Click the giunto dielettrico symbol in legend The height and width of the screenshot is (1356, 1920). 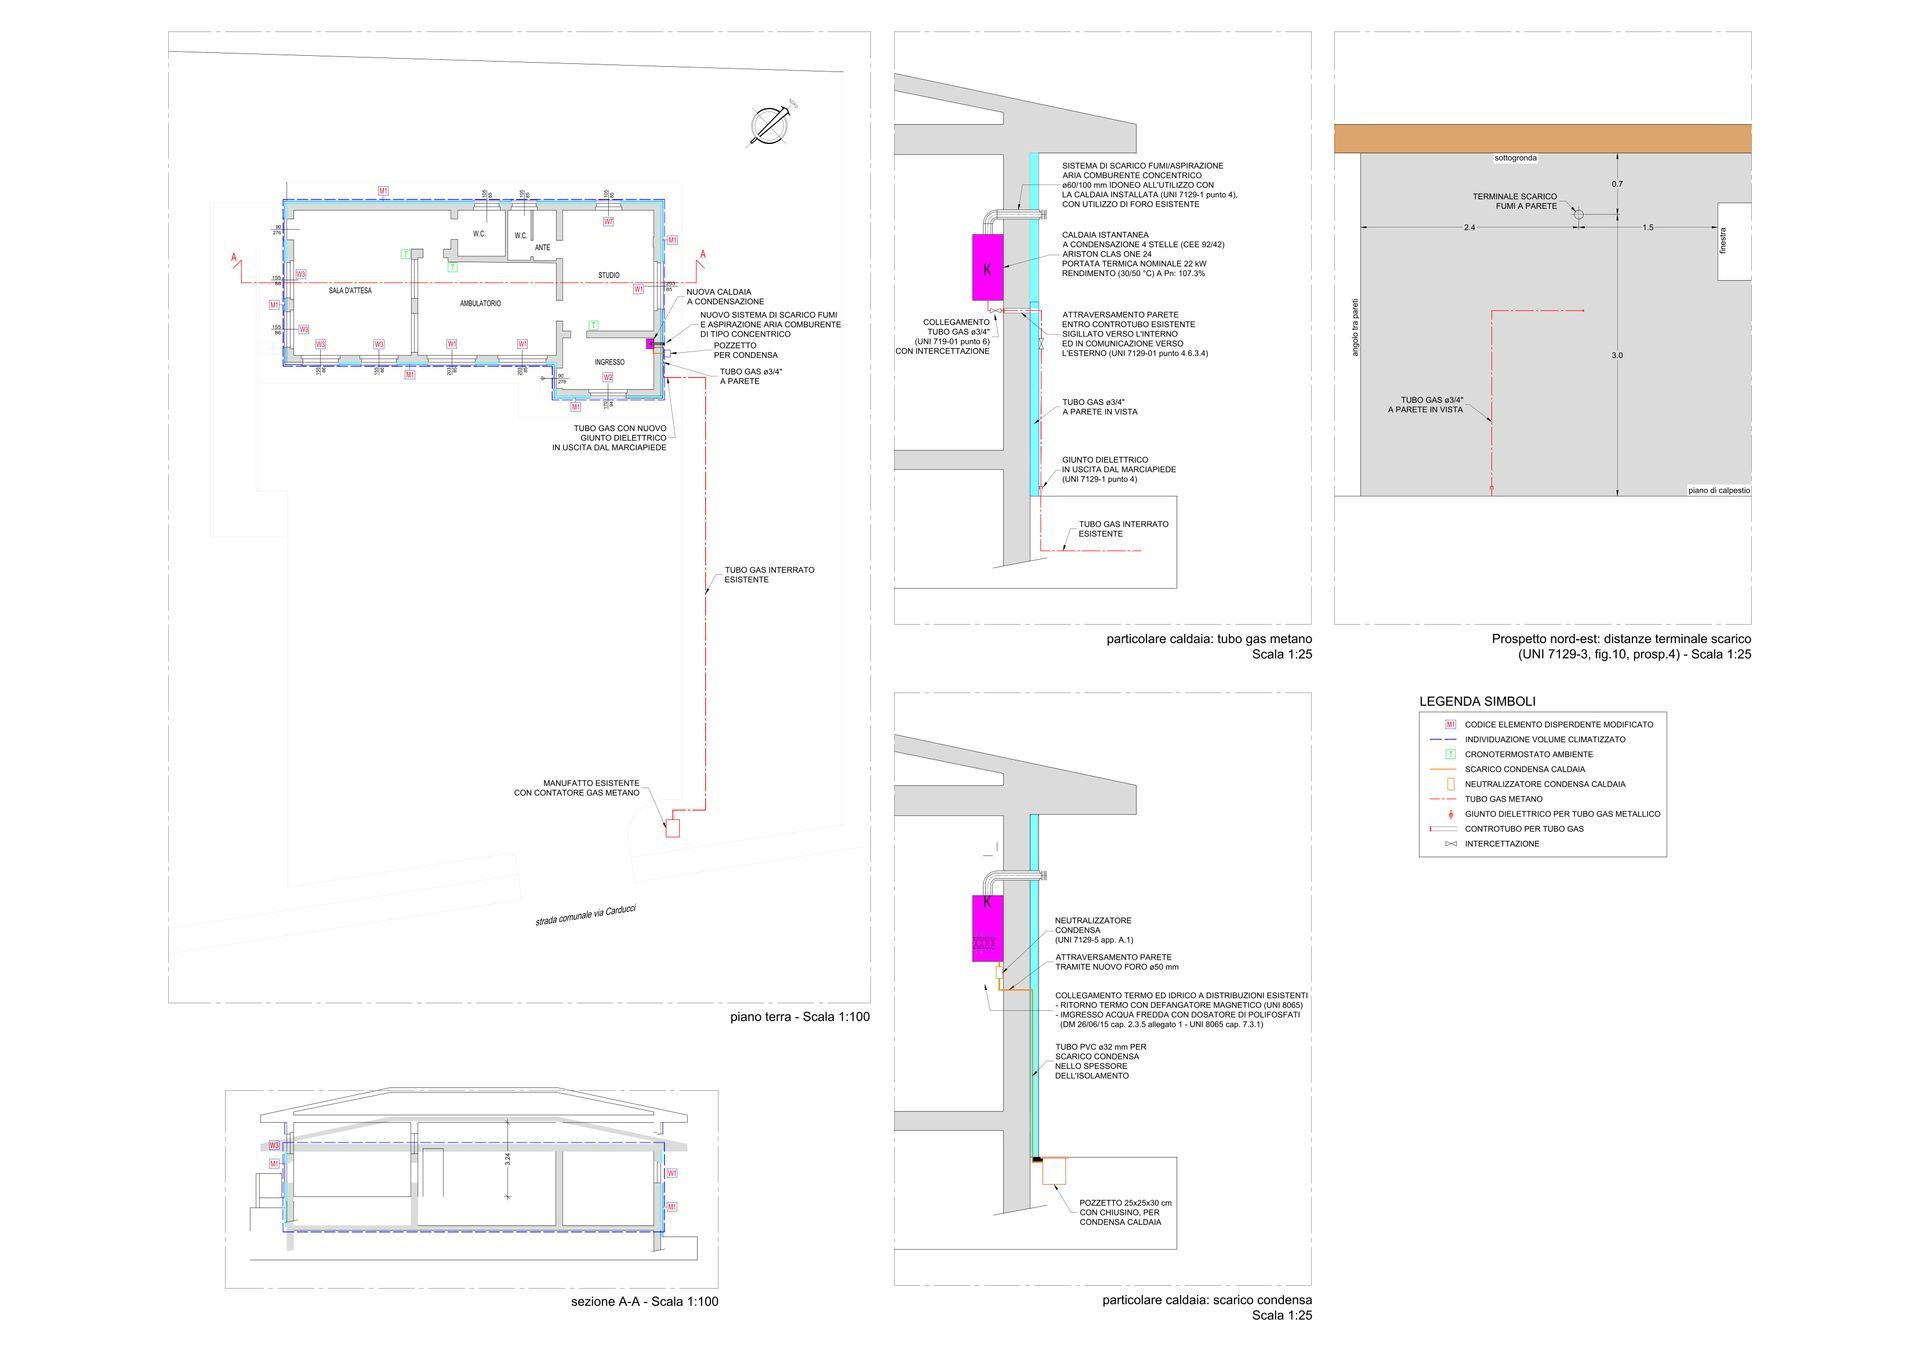pyautogui.click(x=1450, y=814)
